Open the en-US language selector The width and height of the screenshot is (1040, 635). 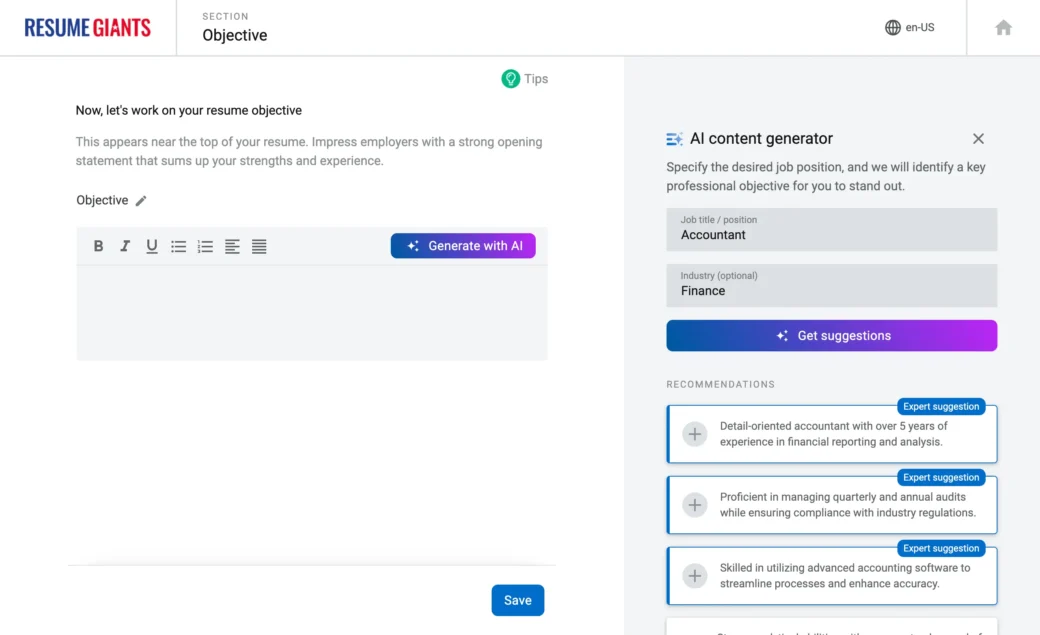pos(909,28)
